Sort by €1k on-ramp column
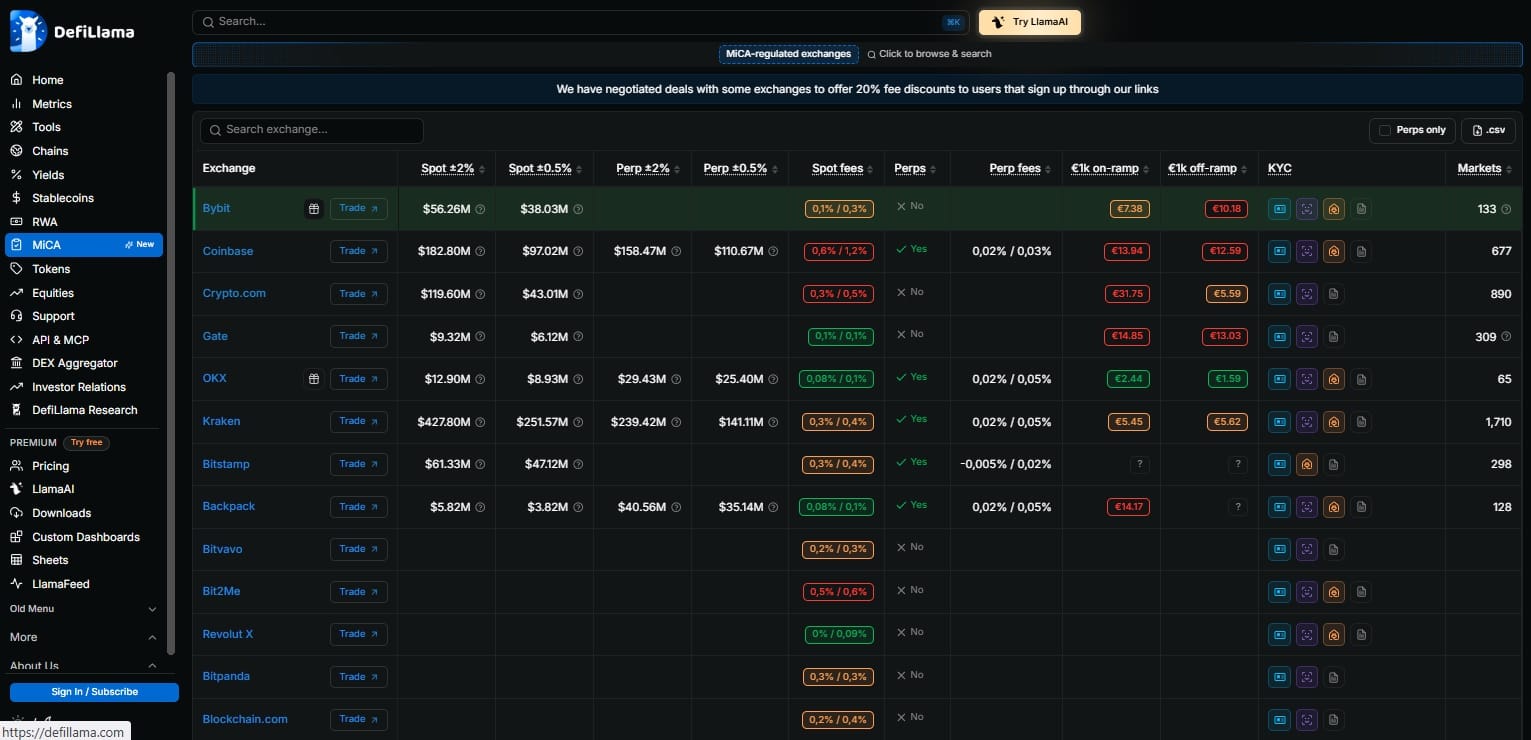This screenshot has width=1531, height=740. coord(1111,168)
